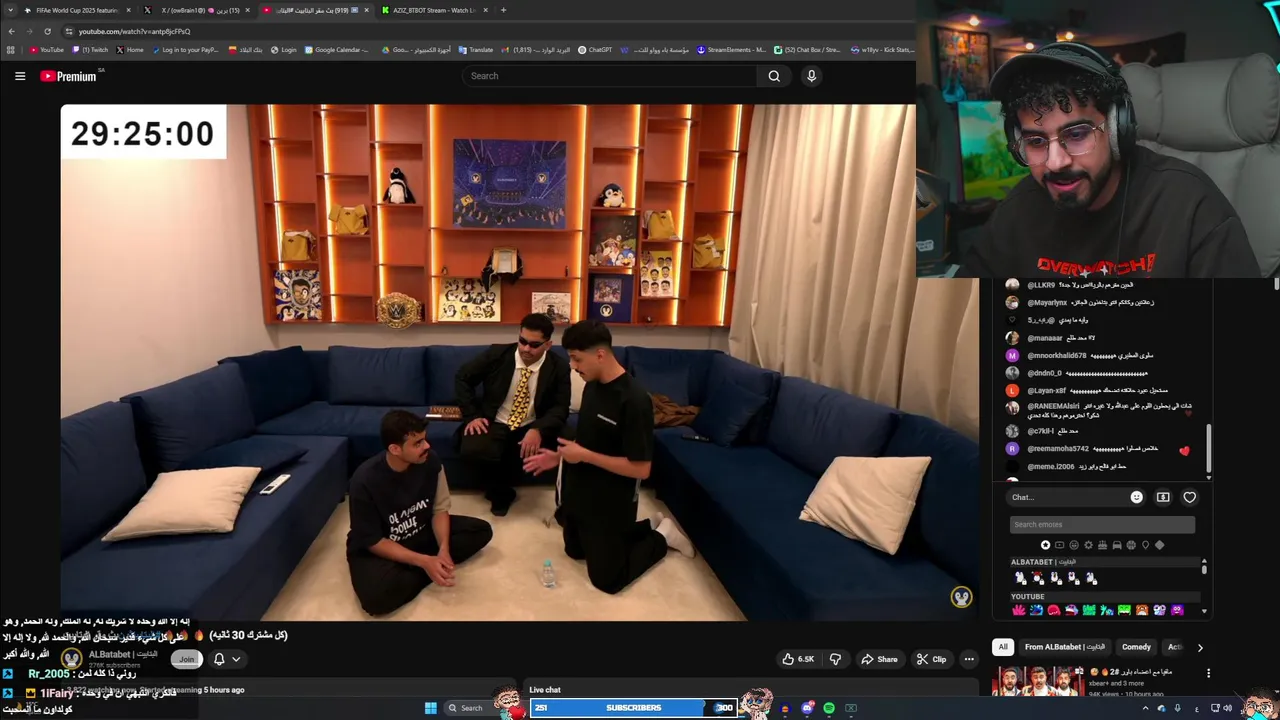Run the search with the magnifier button
Viewport: 1280px width, 720px height.
click(x=774, y=76)
